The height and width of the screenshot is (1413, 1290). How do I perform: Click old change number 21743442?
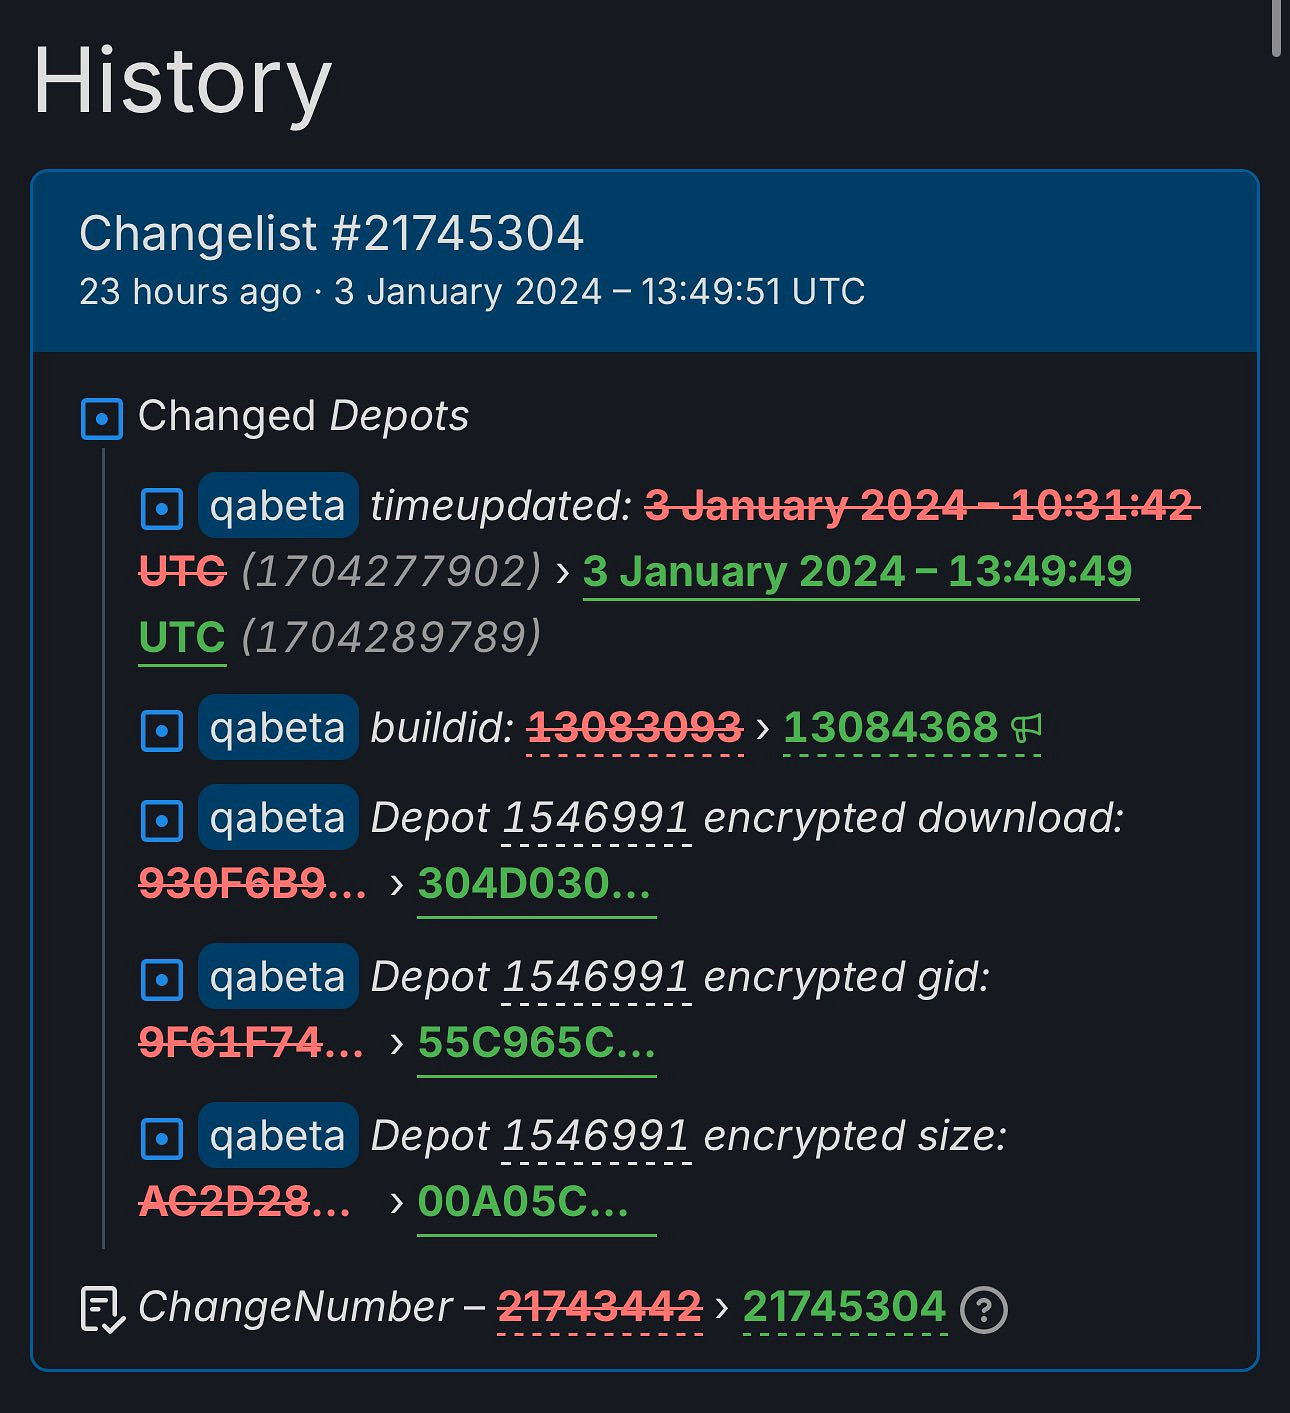point(600,1307)
